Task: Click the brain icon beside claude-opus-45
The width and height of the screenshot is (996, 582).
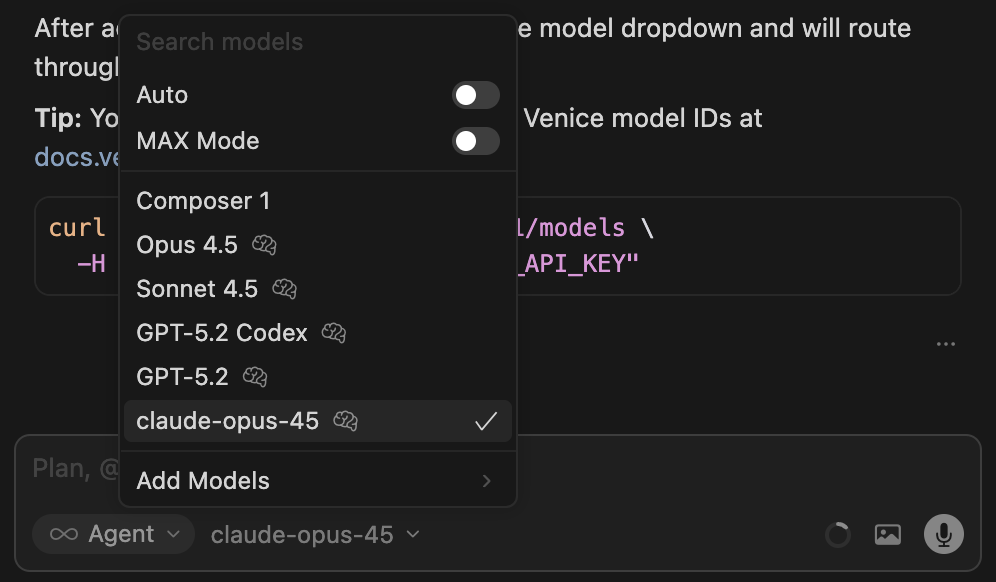Action: (345, 421)
